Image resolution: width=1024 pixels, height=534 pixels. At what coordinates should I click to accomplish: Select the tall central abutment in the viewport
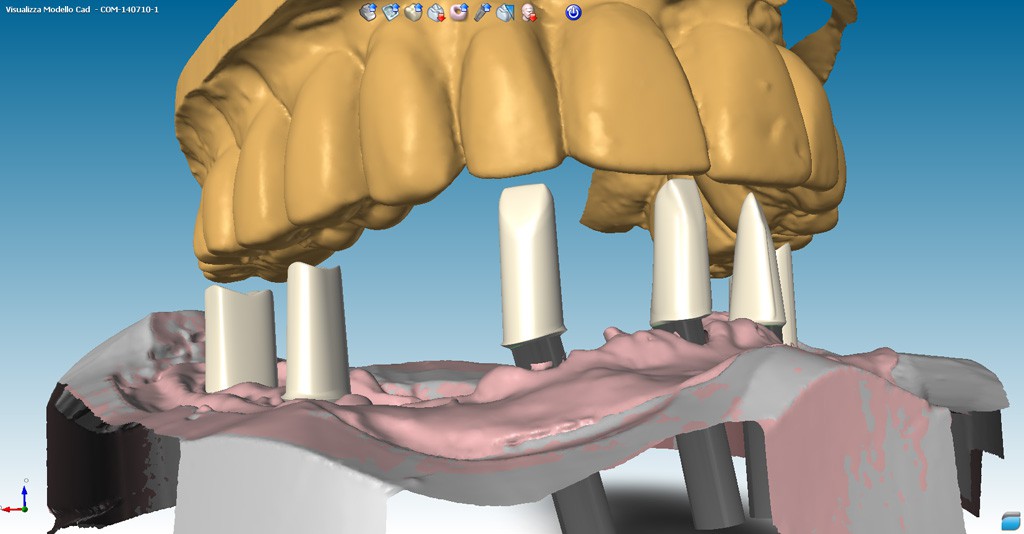pyautogui.click(x=531, y=264)
